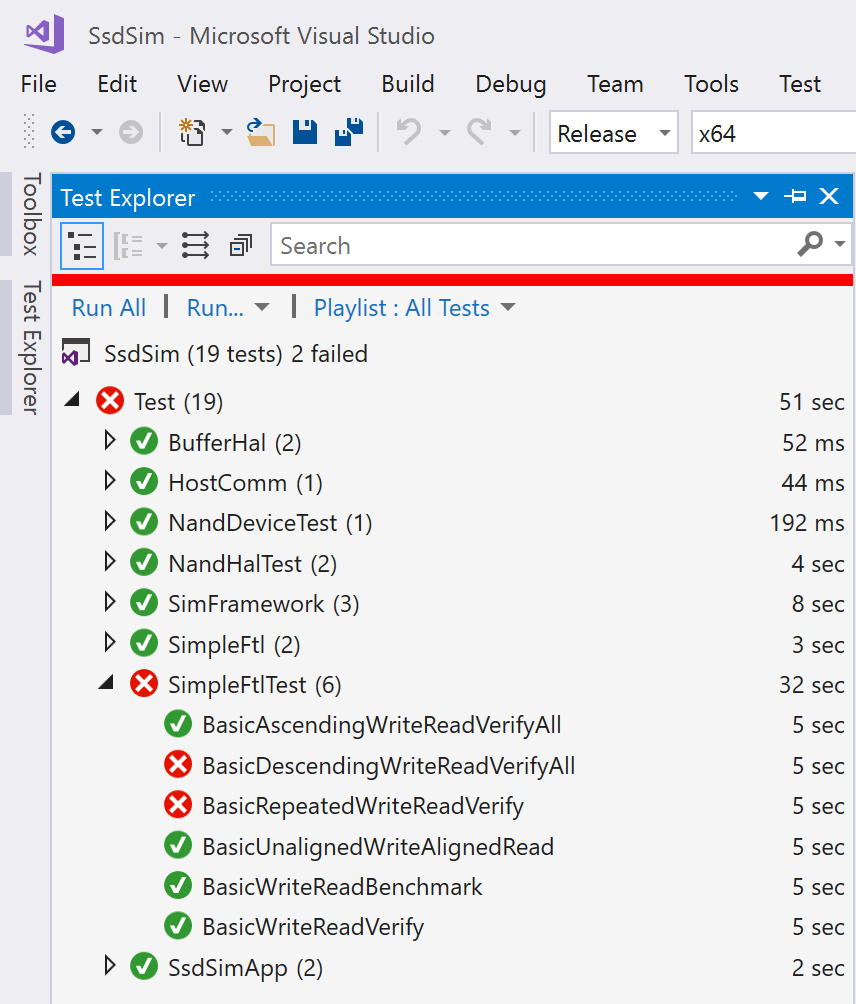856x1004 pixels.
Task: Click the Save icon
Action: point(305,132)
